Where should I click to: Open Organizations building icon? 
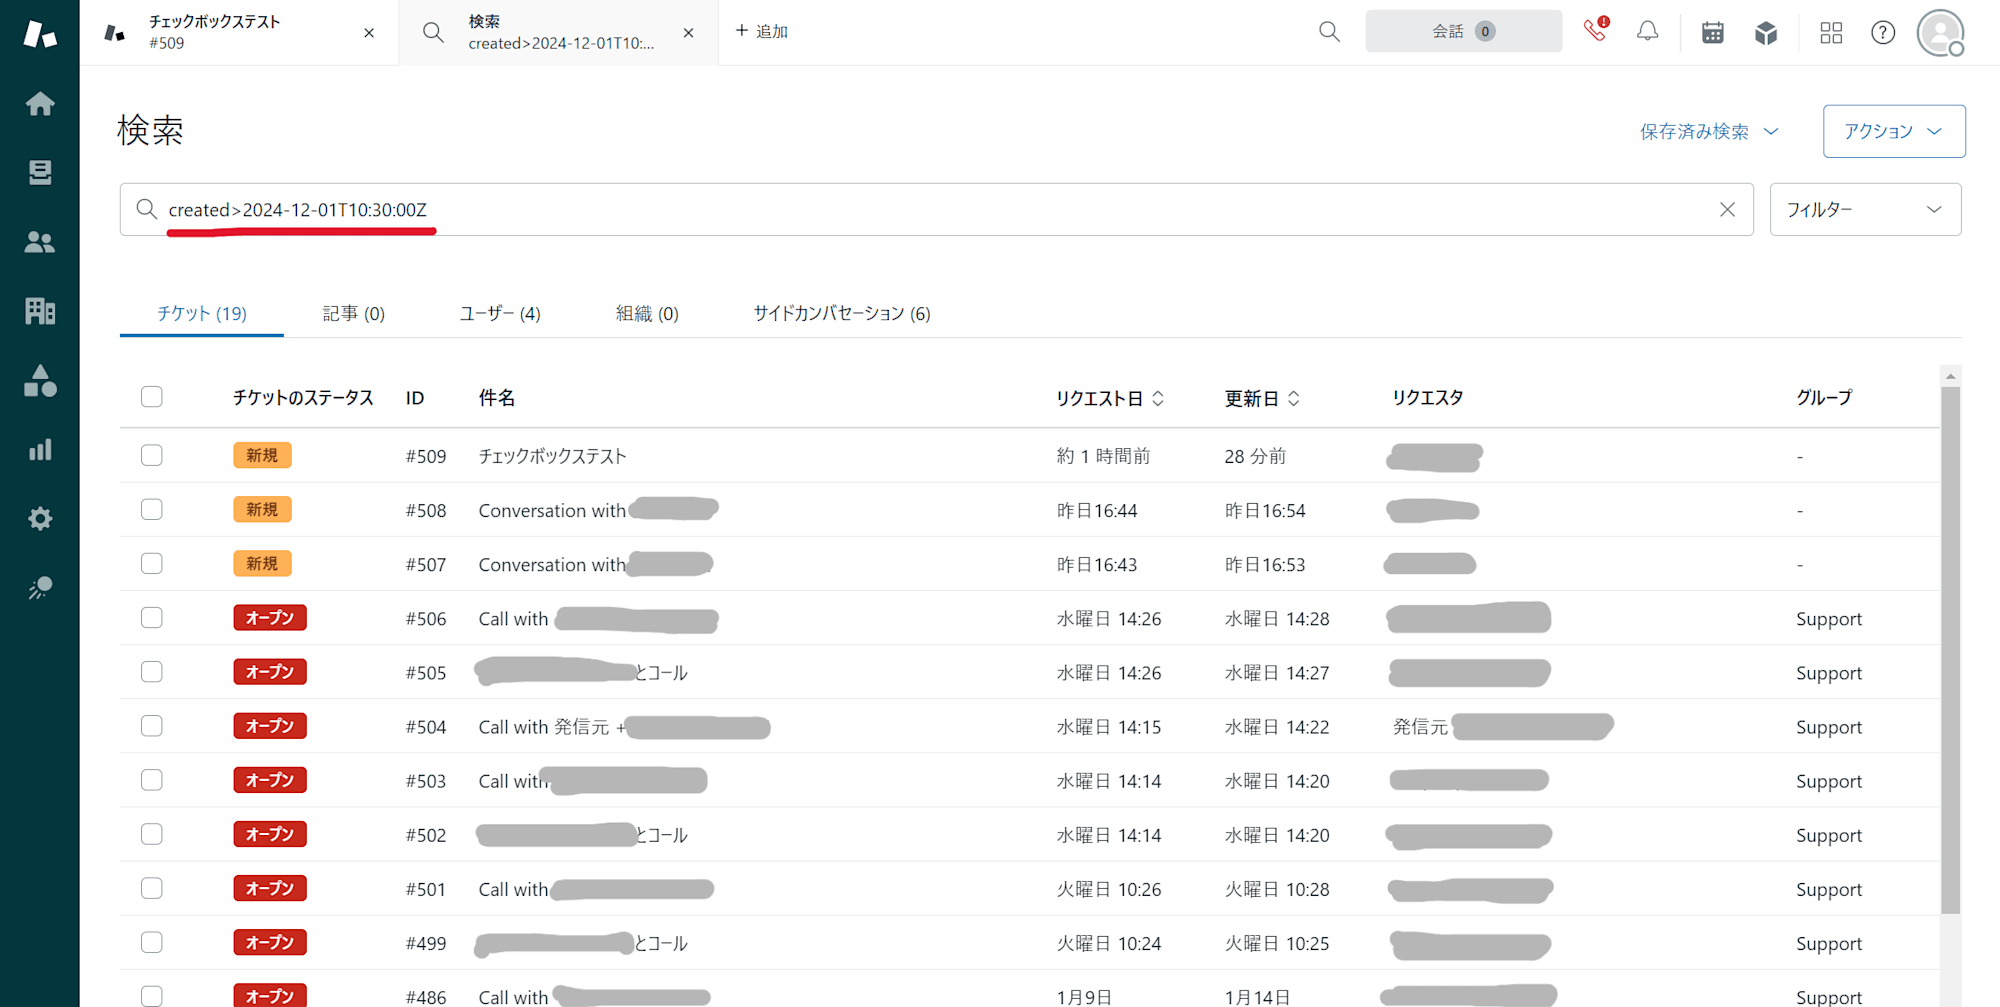point(40,311)
